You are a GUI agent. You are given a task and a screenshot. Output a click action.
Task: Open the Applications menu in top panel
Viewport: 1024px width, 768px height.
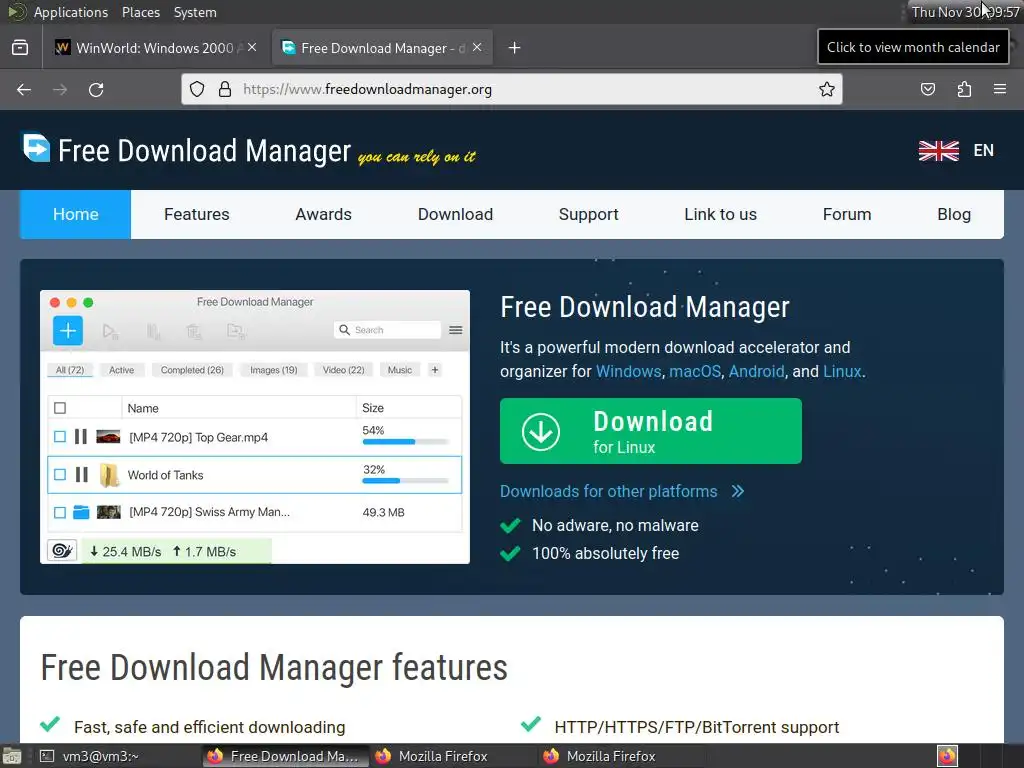pyautogui.click(x=71, y=12)
